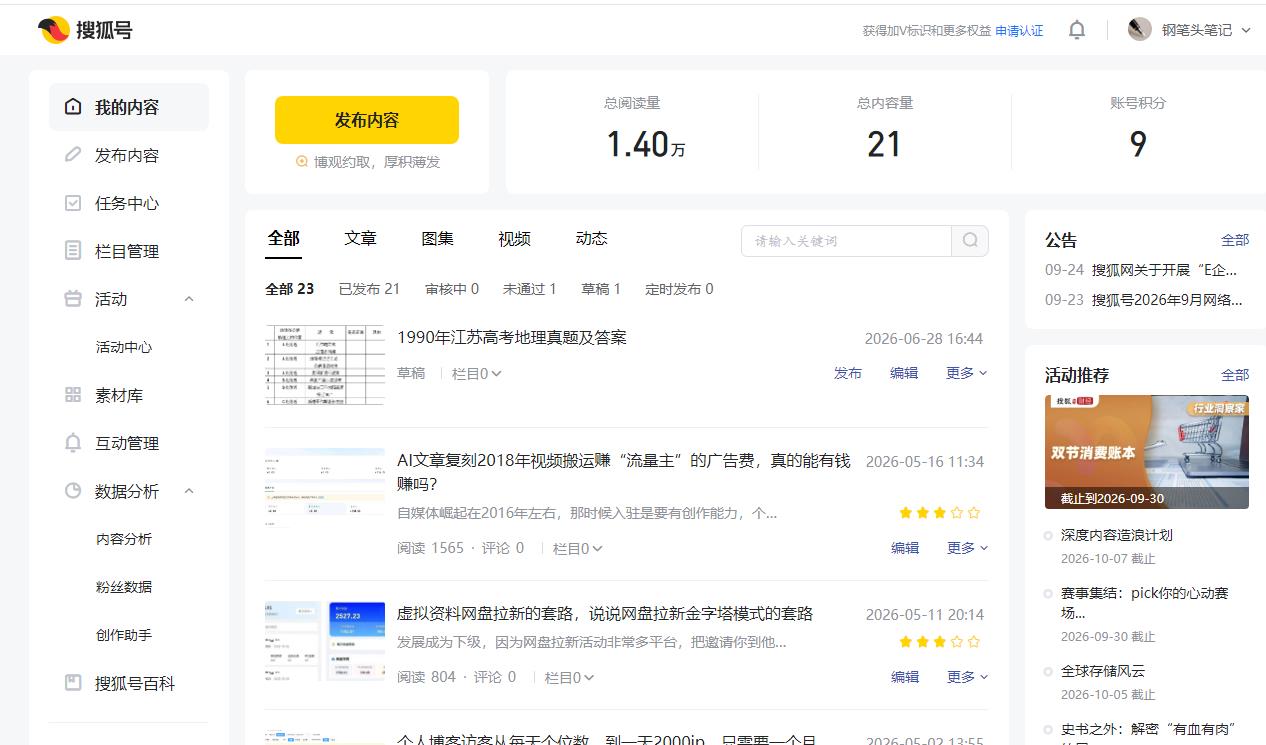Open 更多 menu for 1990年江苏高考 article

coord(967,373)
